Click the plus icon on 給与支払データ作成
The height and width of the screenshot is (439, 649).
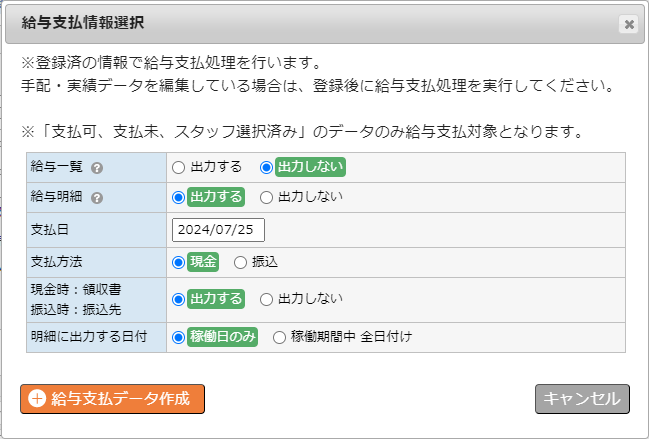click(x=37, y=399)
